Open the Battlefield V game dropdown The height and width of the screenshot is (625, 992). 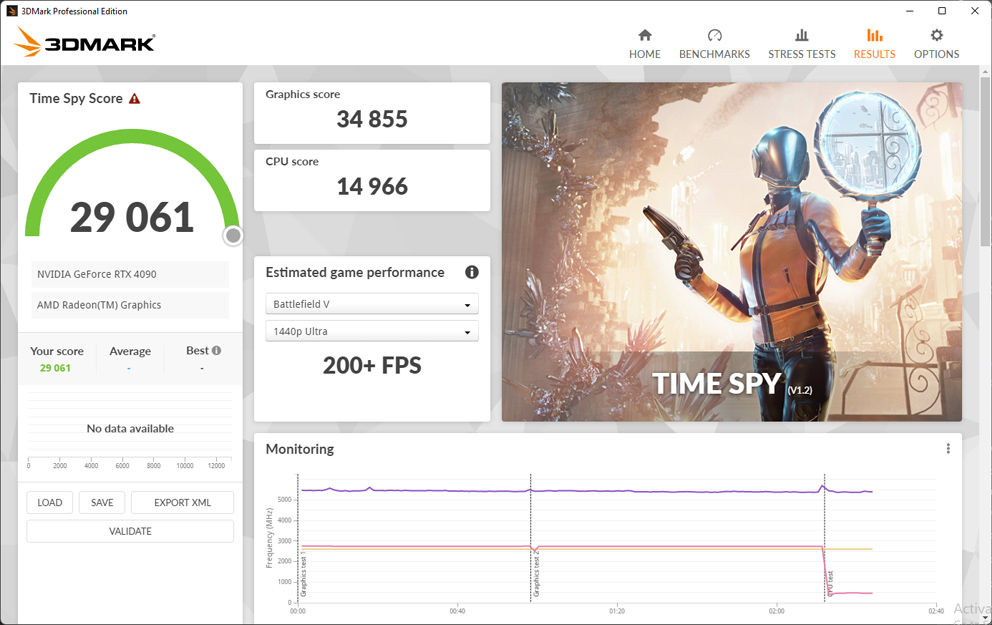(x=372, y=304)
